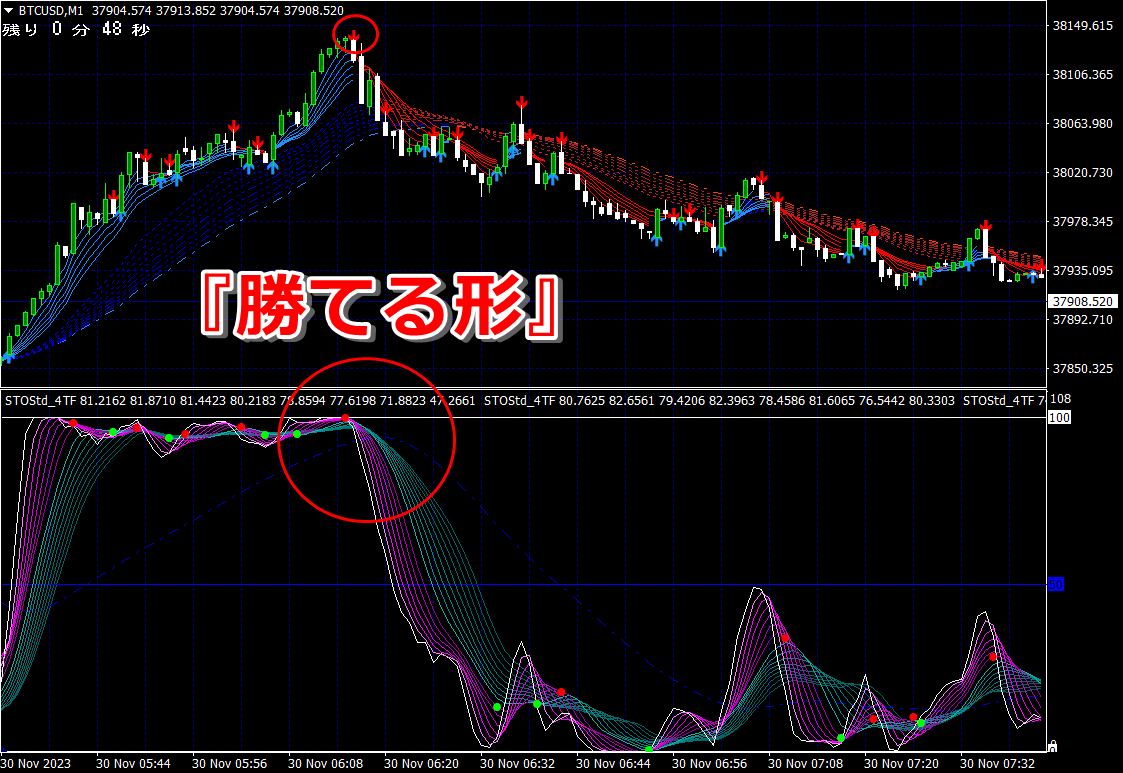Select the time label 30 Nov 06:44
The image size is (1123, 773).
[613, 764]
